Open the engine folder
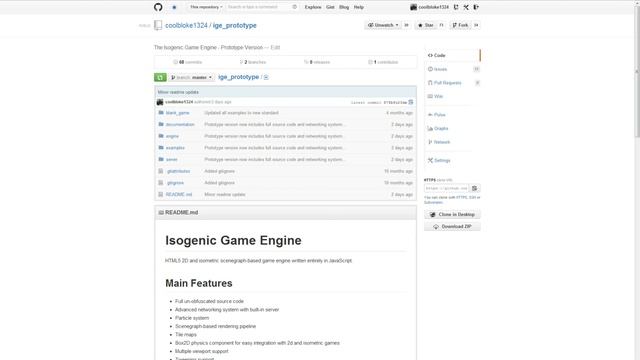Screen dimensions: 640x360 [x=172, y=136]
